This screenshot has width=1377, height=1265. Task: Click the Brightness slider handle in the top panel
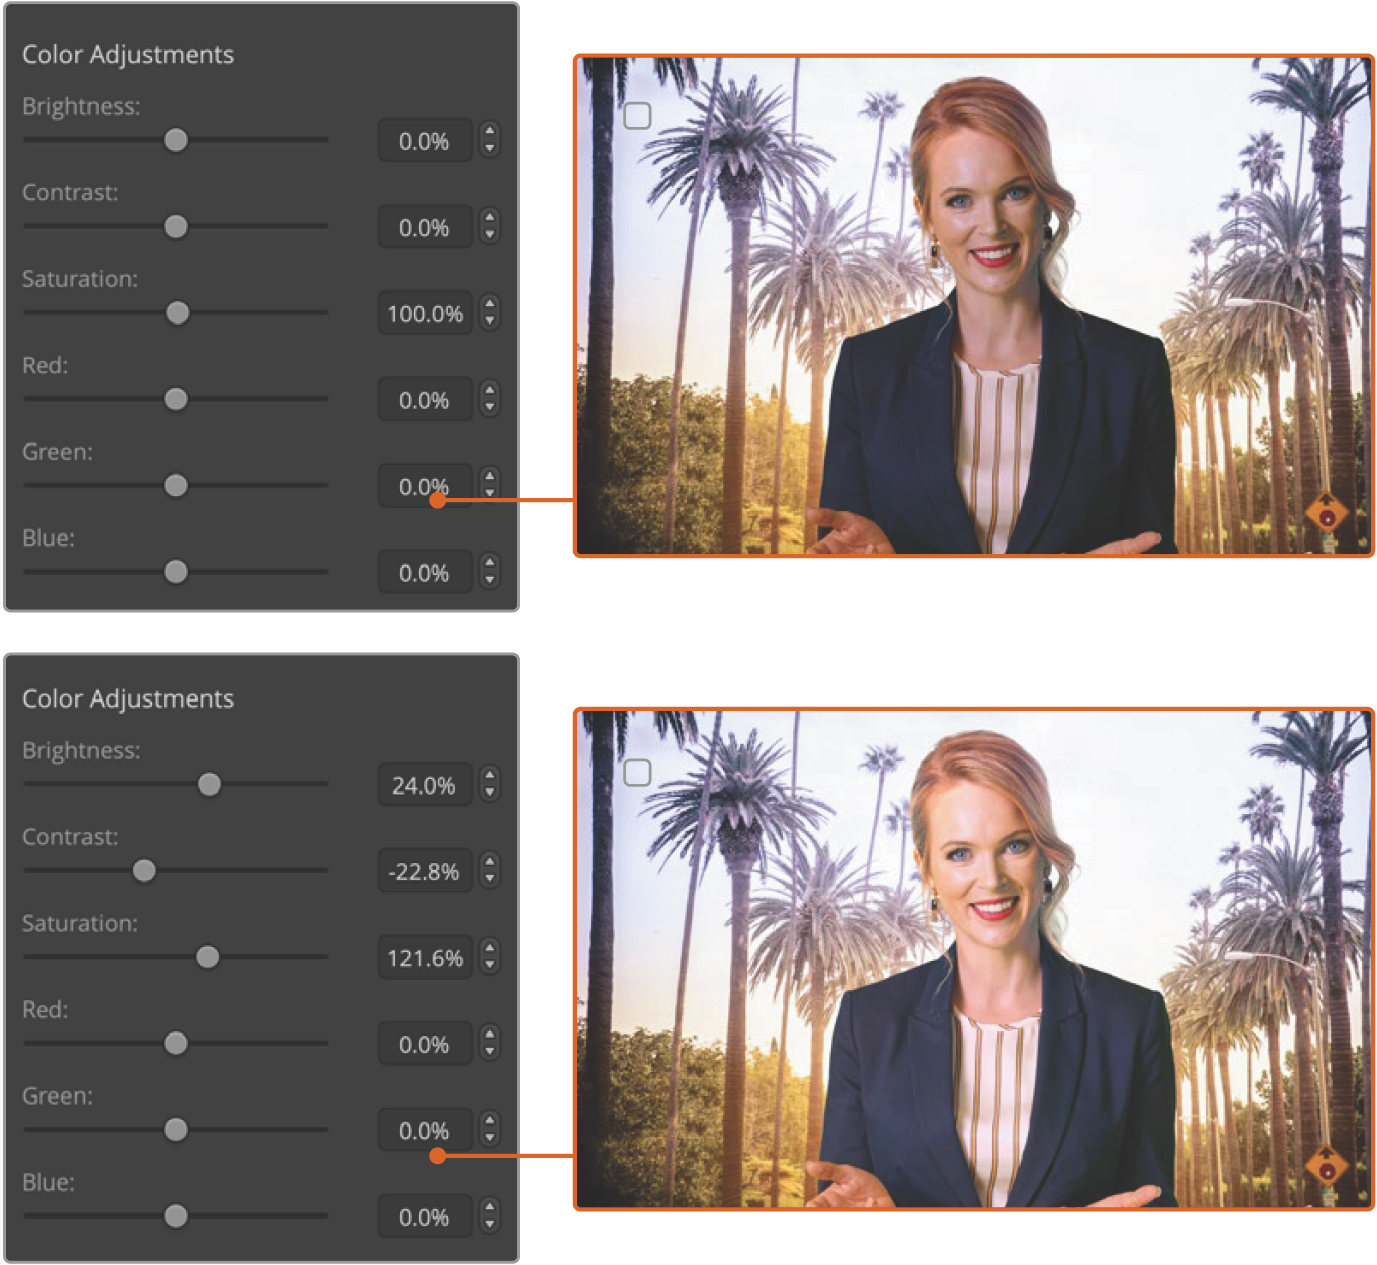(x=176, y=140)
